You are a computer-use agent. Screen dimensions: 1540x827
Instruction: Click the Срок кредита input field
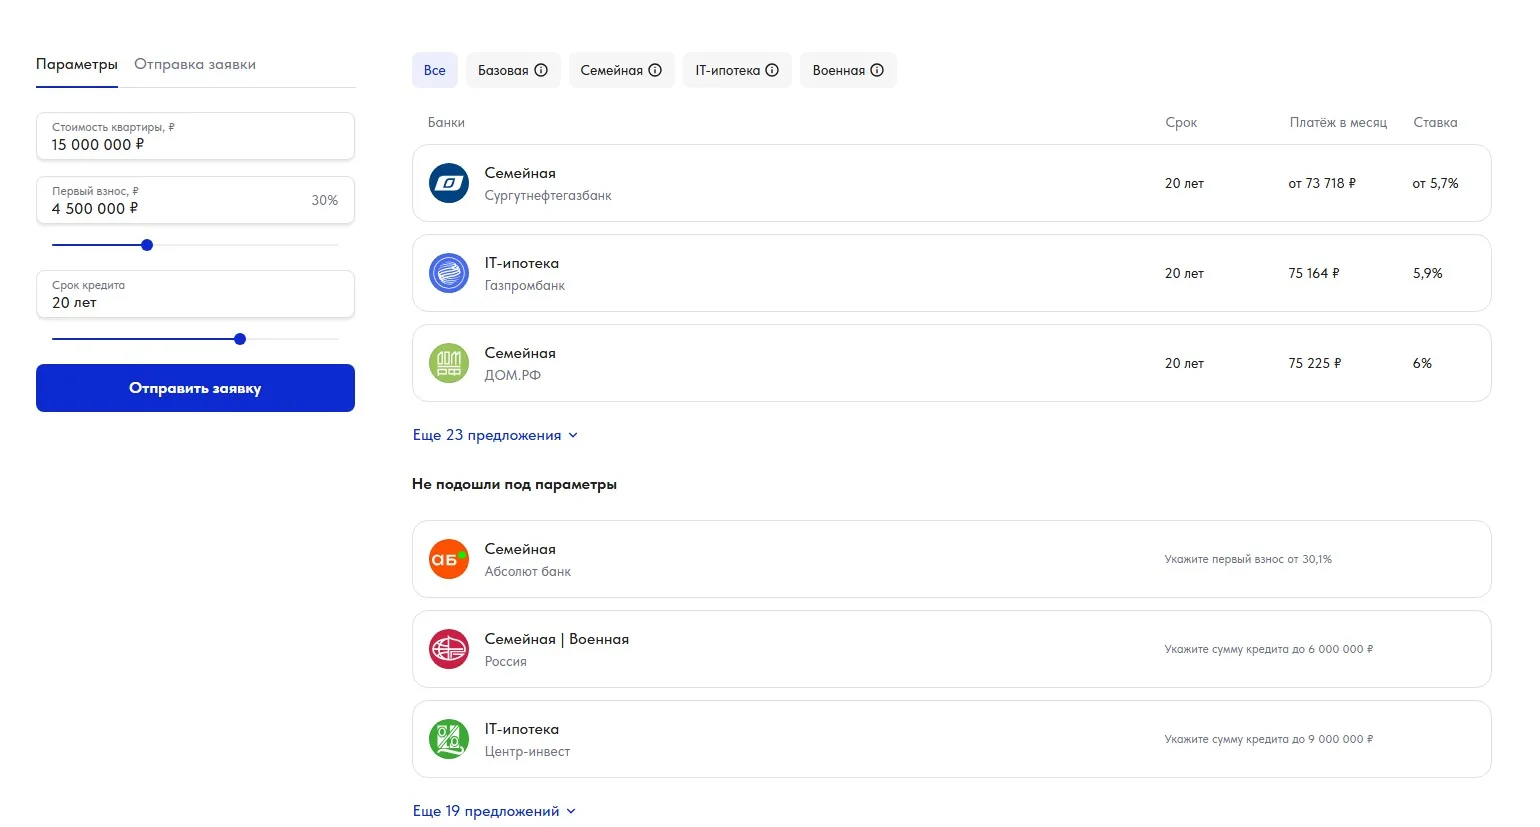(195, 294)
